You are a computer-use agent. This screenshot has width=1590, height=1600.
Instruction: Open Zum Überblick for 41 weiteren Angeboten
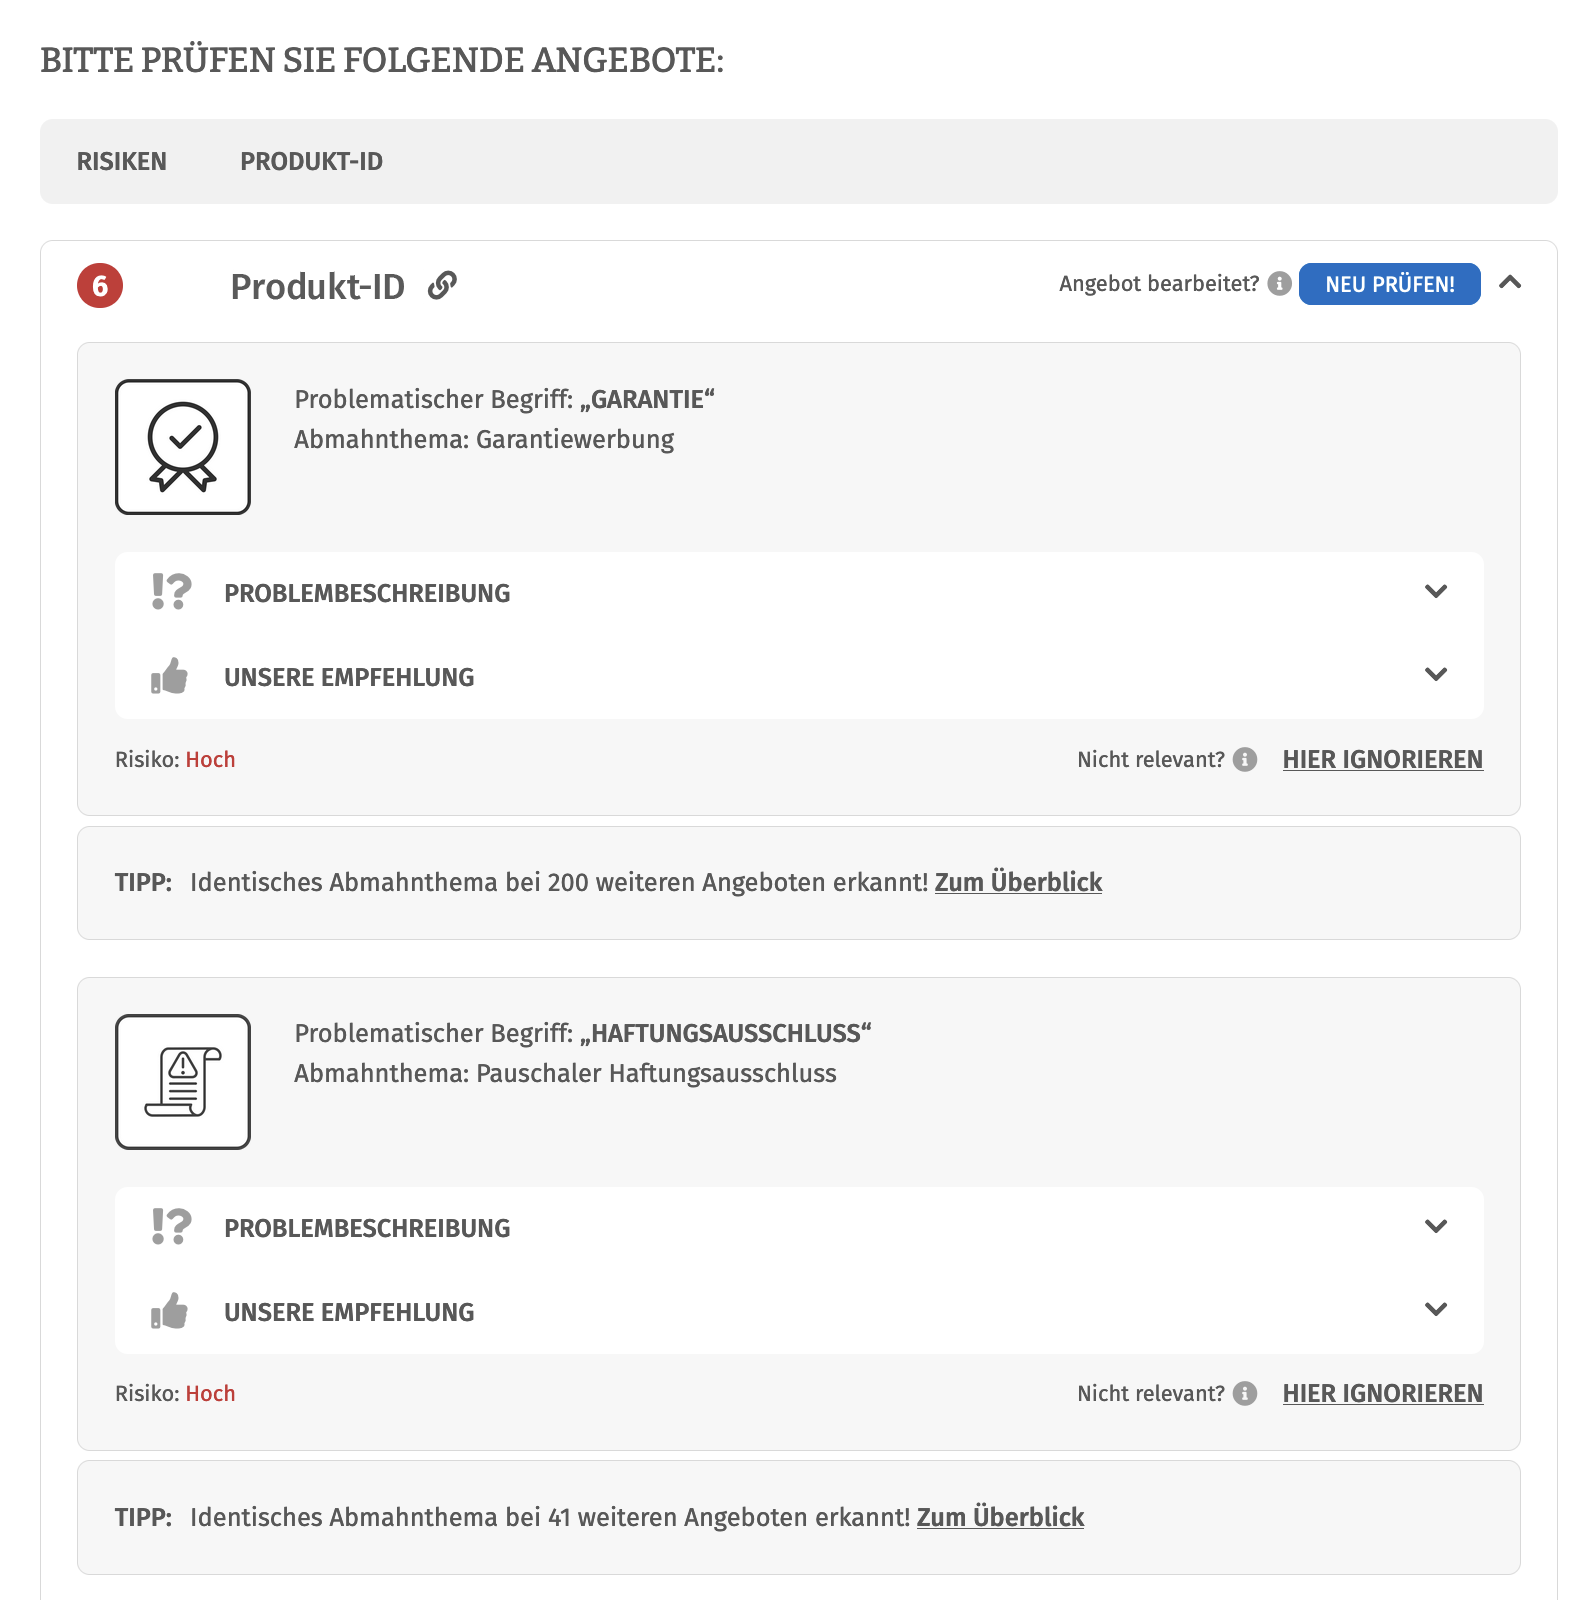1000,1518
